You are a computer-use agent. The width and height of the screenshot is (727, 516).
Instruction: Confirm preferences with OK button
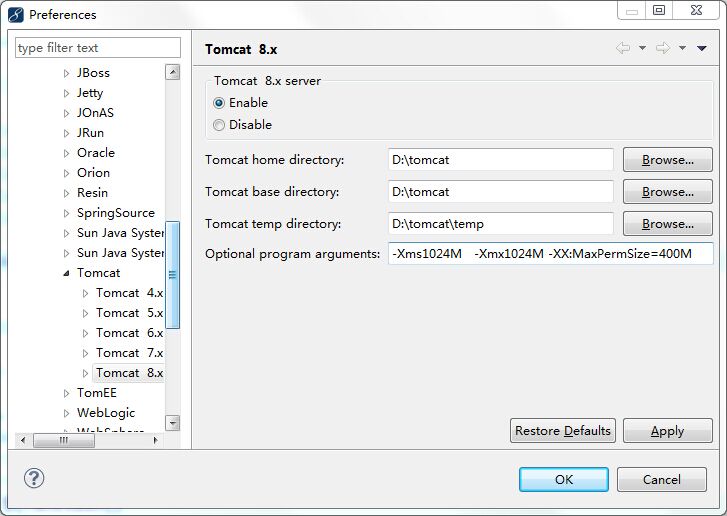(x=564, y=479)
